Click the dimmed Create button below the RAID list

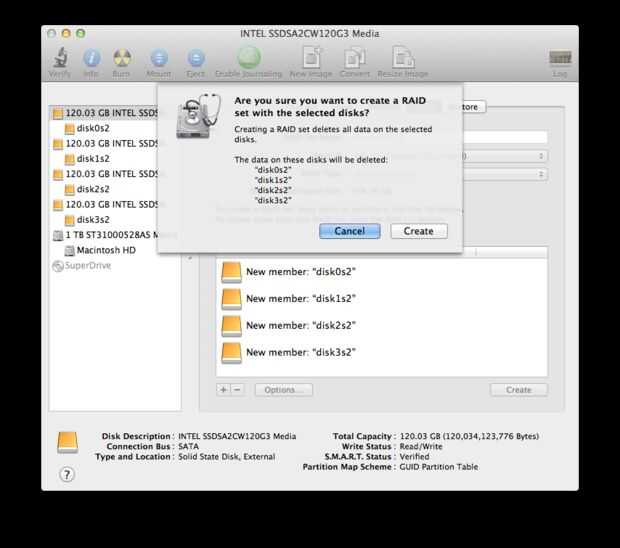519,390
